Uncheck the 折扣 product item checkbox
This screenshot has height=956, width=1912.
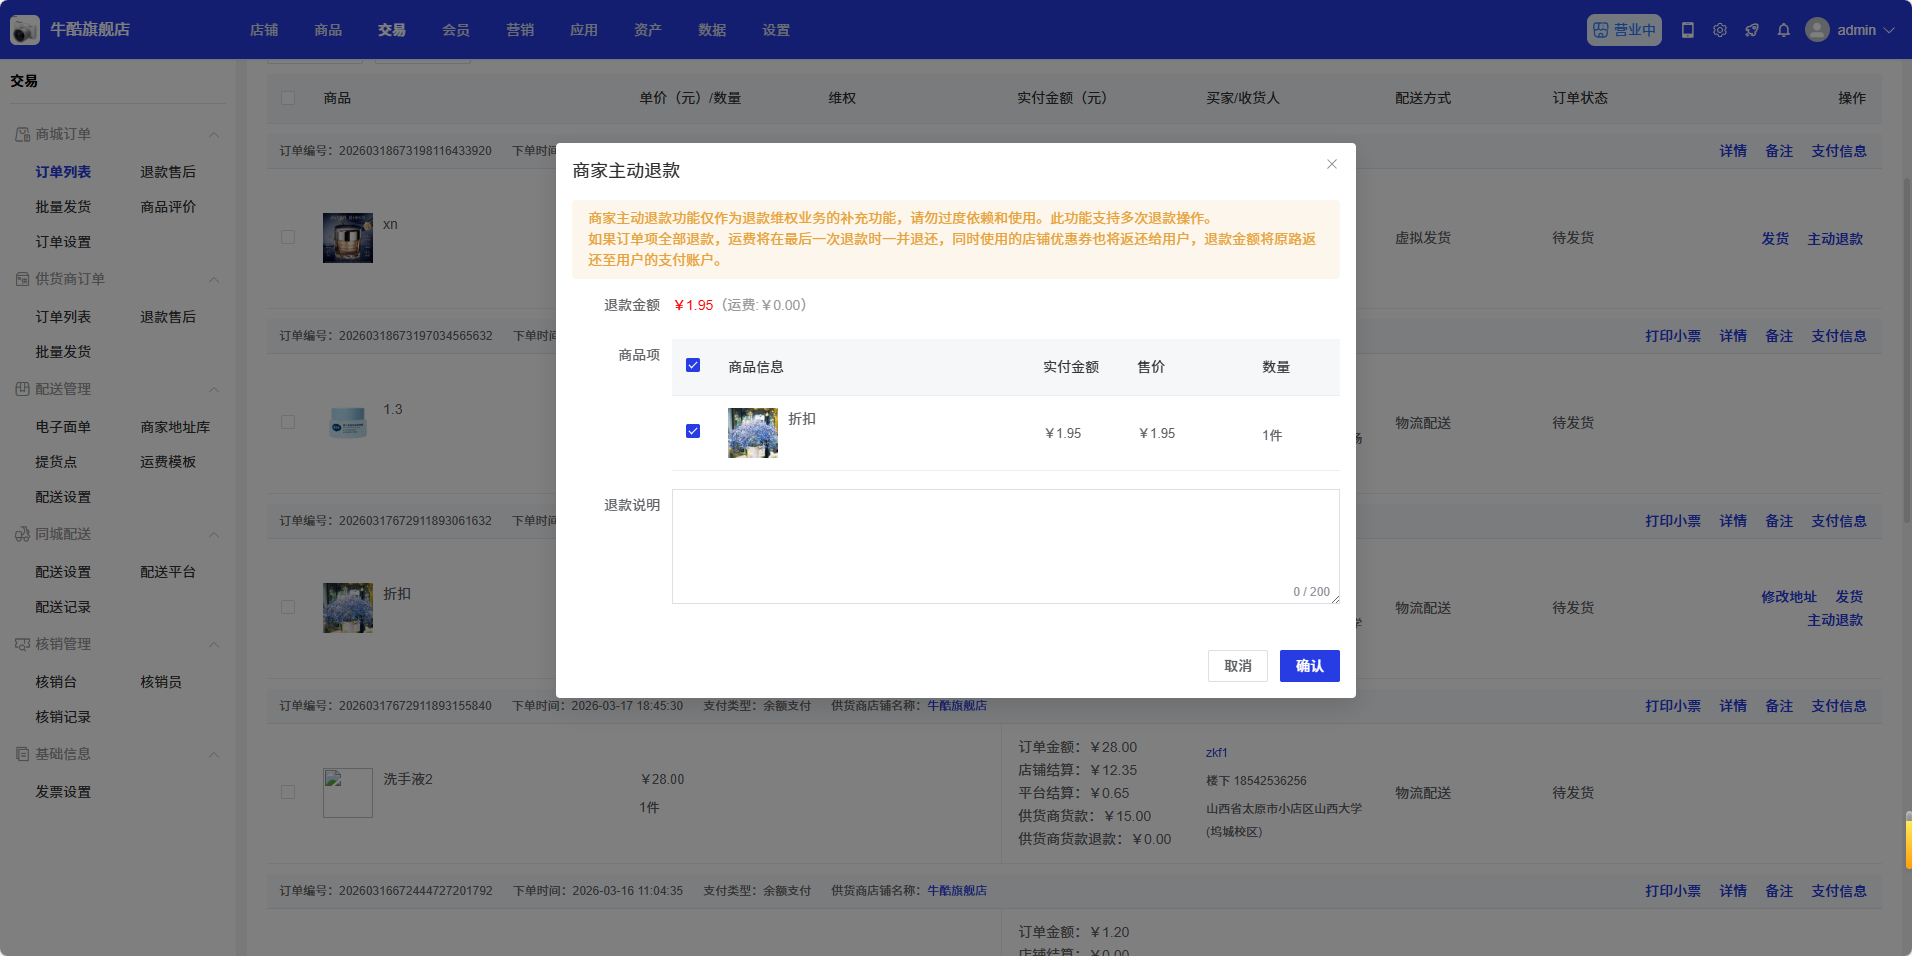coord(693,431)
